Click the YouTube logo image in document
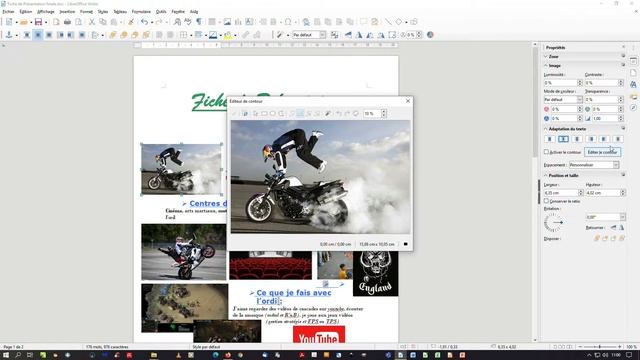This screenshot has width=640, height=360. (319, 334)
